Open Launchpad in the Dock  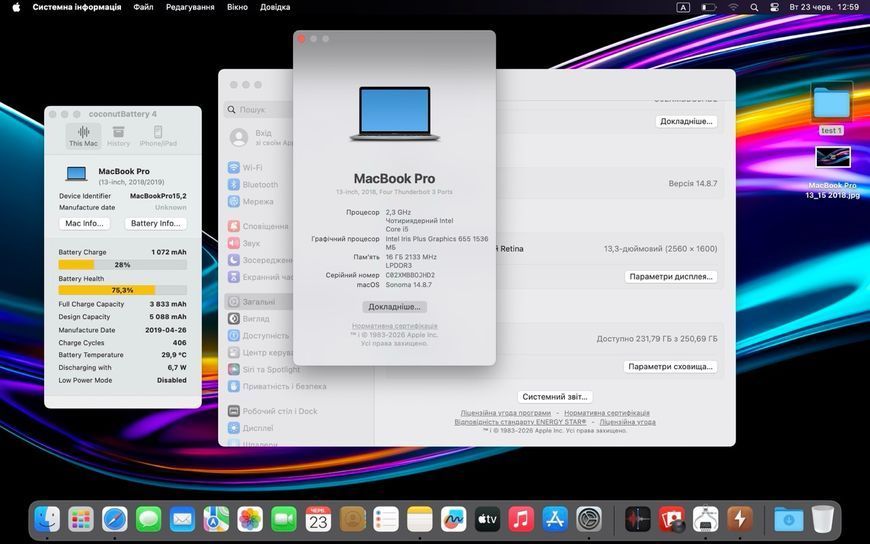point(81,520)
